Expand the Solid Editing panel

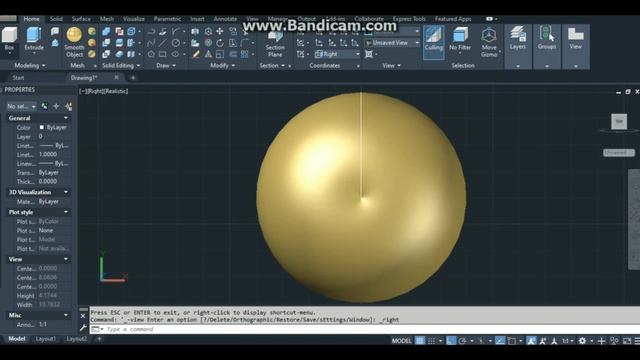(121, 65)
